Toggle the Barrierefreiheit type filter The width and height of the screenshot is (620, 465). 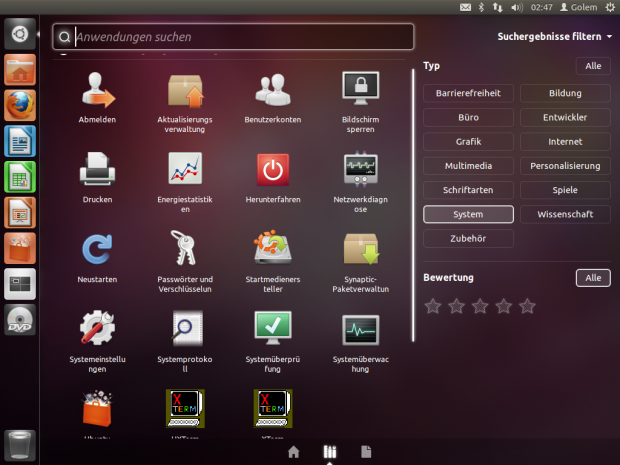[x=468, y=93]
